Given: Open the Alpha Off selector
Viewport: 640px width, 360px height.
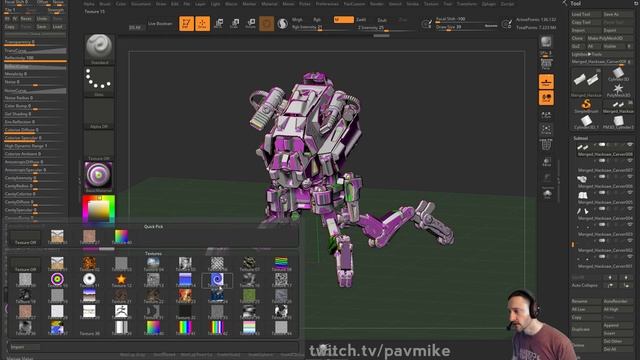Looking at the screenshot, I should [x=99, y=114].
